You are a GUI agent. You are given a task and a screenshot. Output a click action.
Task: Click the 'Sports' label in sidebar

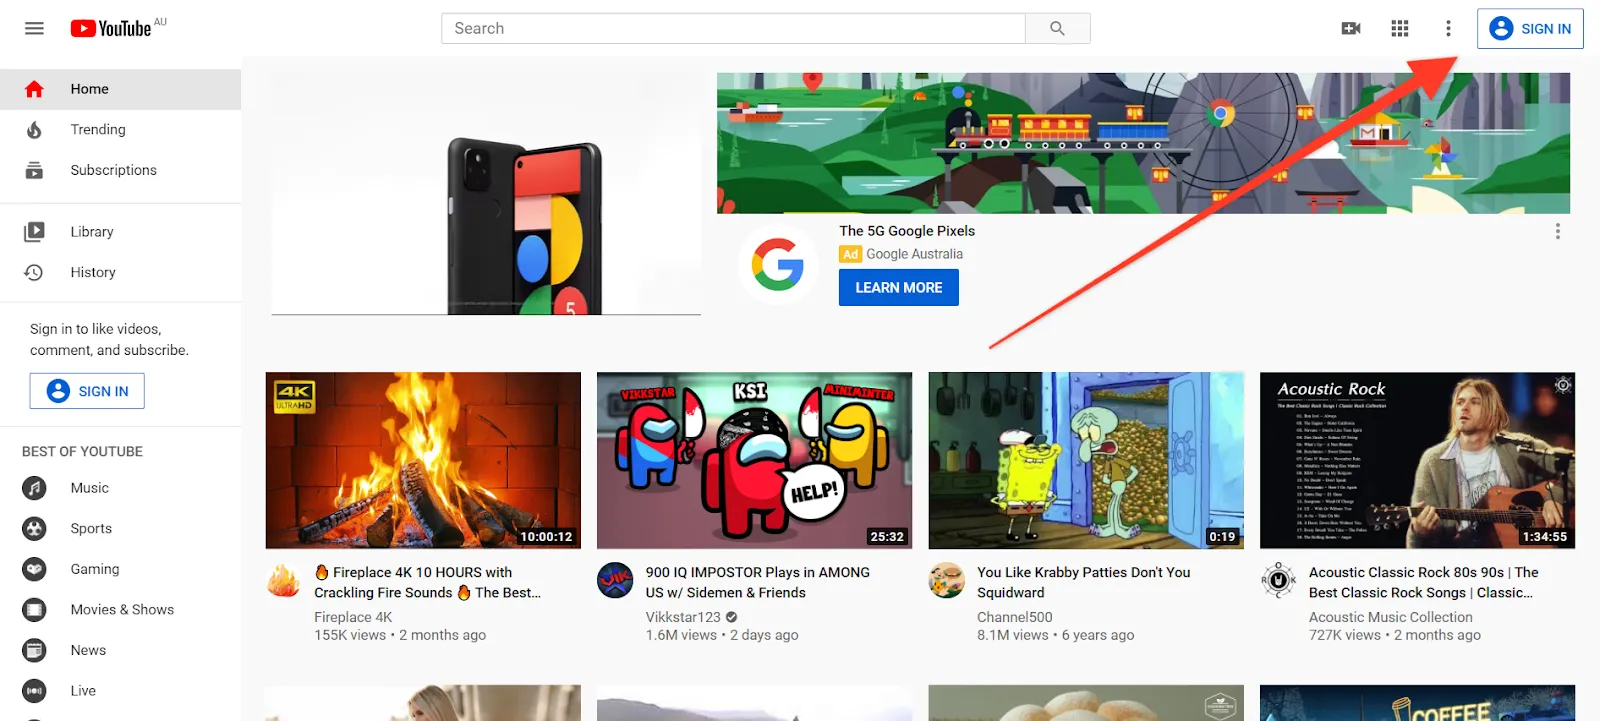(91, 529)
